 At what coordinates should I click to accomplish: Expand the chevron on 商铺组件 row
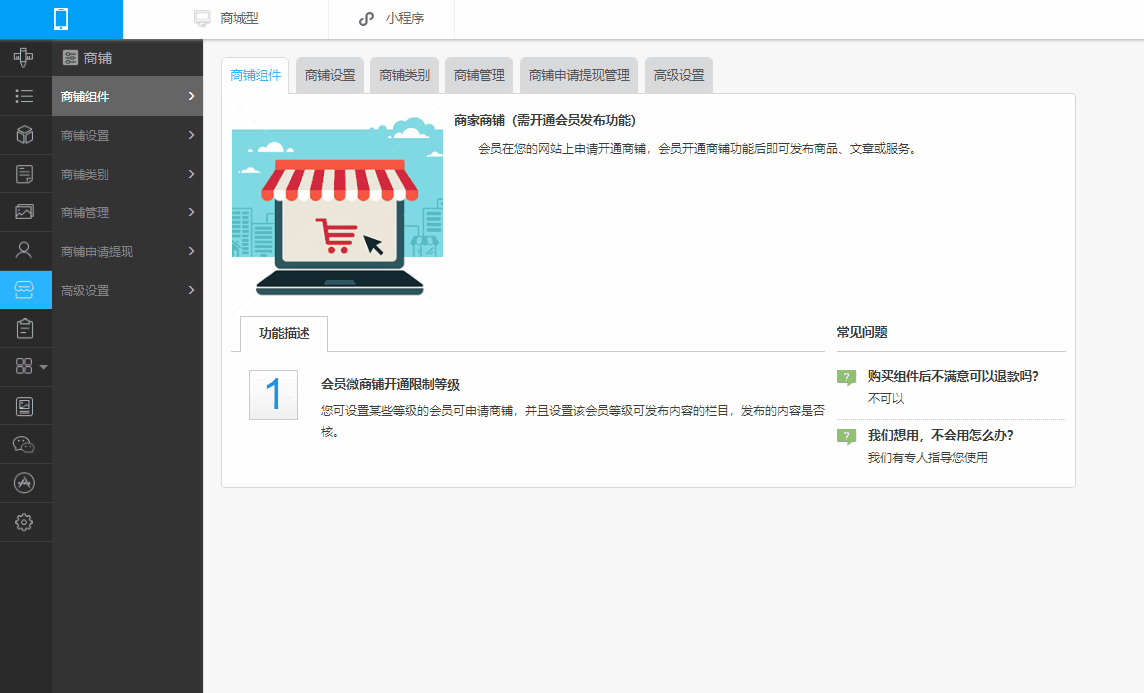(x=191, y=96)
